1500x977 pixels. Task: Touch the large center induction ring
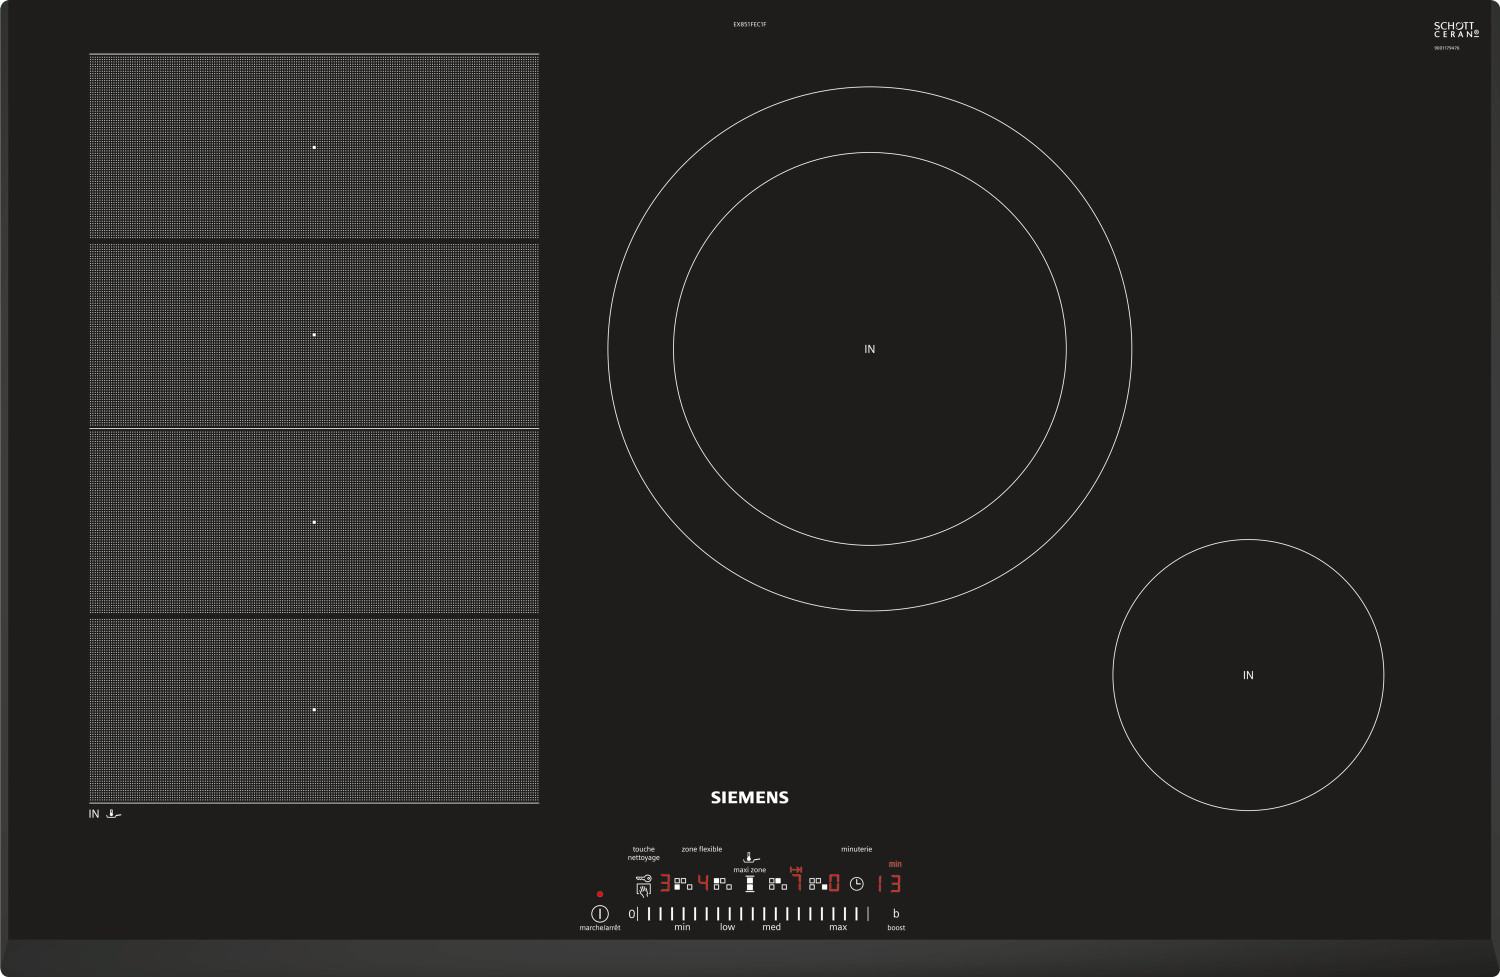tap(869, 349)
